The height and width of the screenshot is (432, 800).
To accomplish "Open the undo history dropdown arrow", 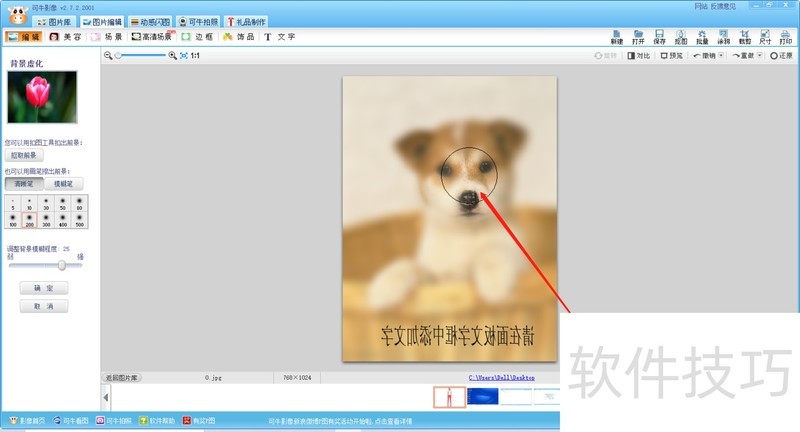I will [x=721, y=56].
